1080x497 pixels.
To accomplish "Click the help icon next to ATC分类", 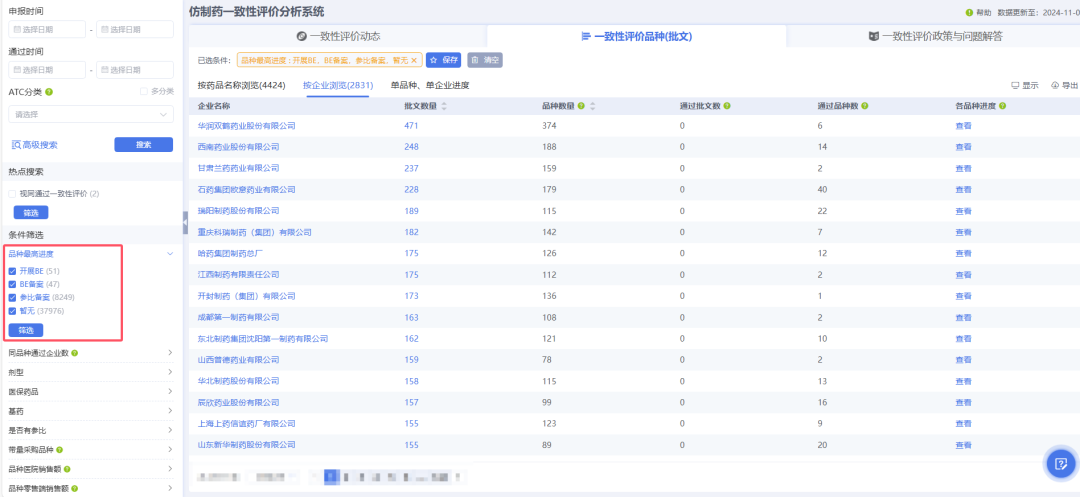I will tap(49, 92).
